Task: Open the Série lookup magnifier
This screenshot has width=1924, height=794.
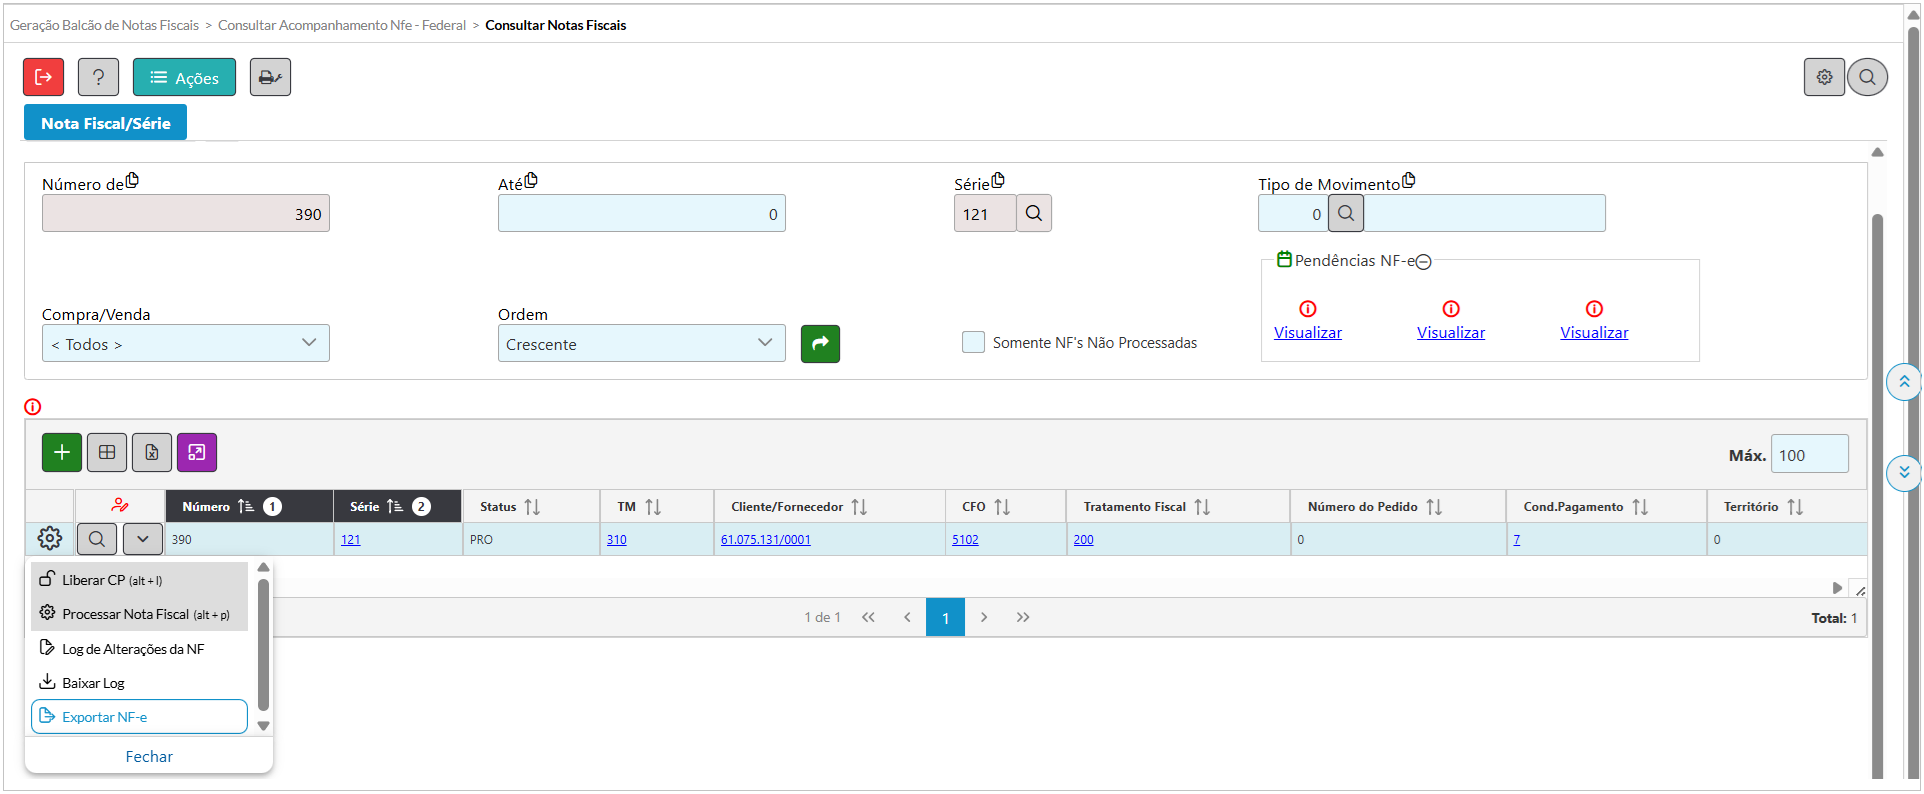Action: tap(1034, 214)
